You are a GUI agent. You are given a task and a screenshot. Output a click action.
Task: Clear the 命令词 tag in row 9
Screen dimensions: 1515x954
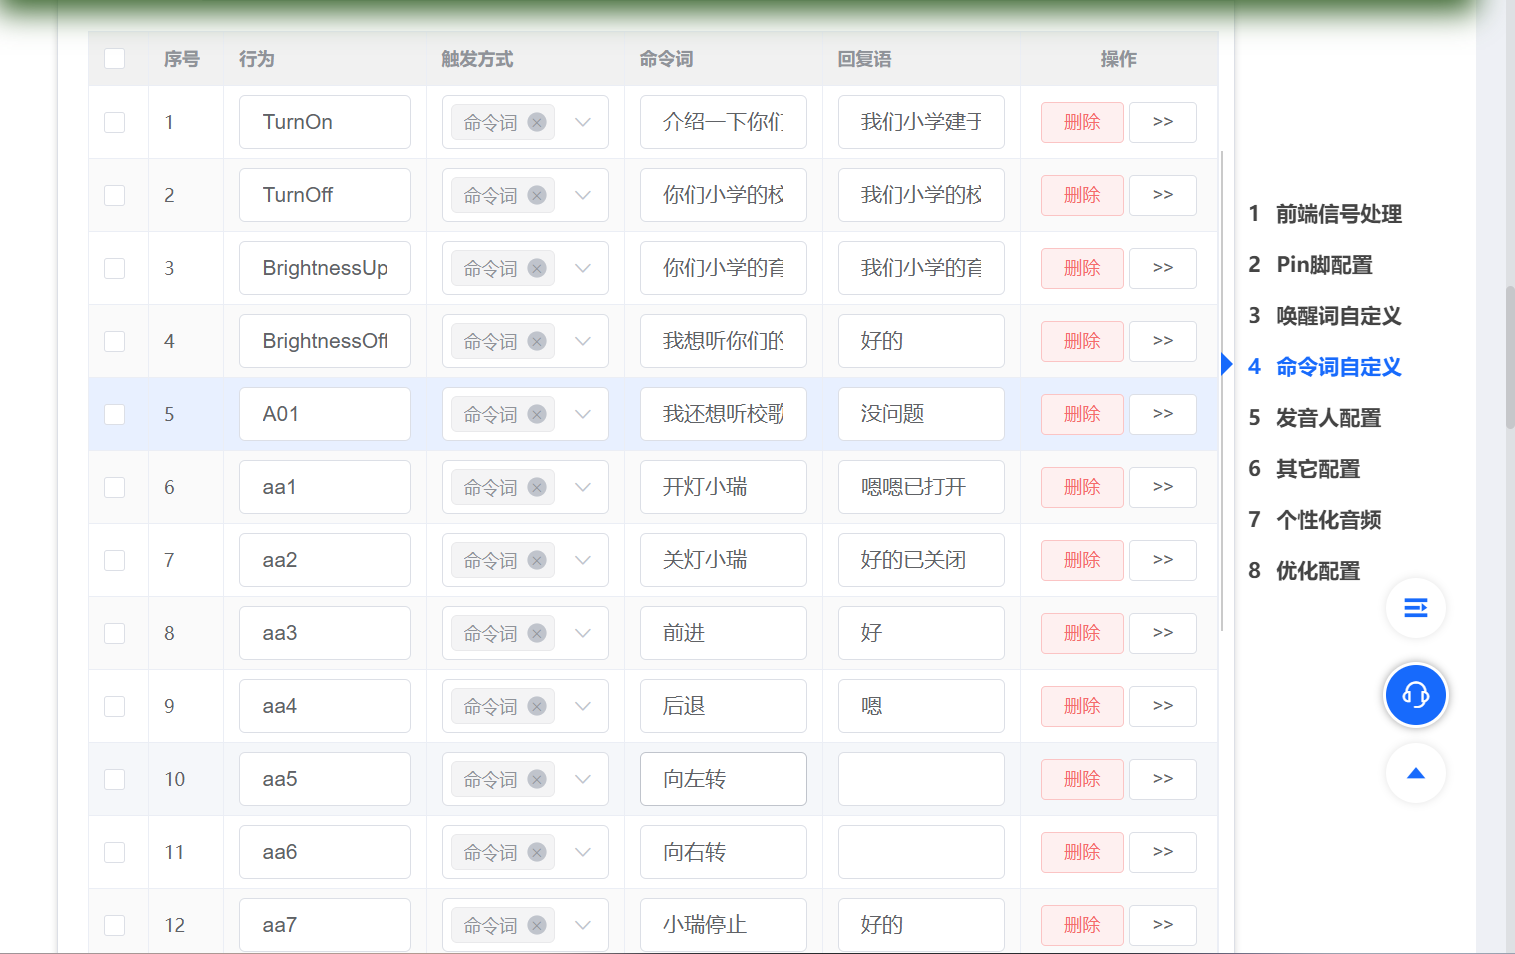(537, 706)
